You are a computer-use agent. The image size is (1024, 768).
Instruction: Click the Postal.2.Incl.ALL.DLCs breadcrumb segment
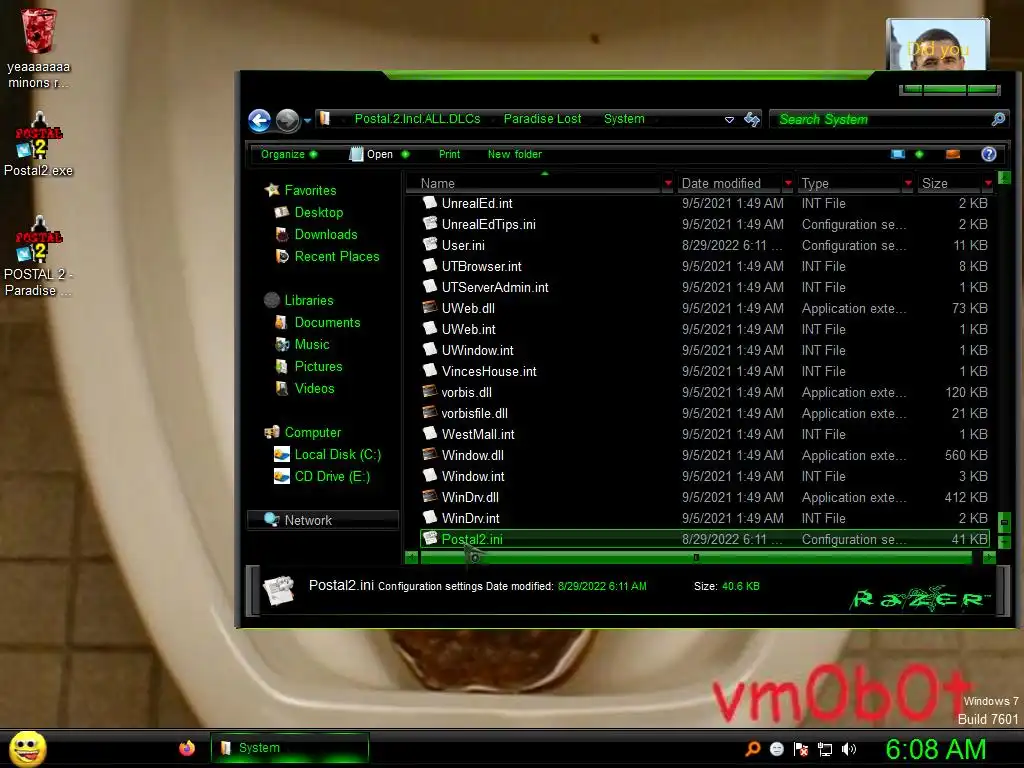pyautogui.click(x=417, y=119)
